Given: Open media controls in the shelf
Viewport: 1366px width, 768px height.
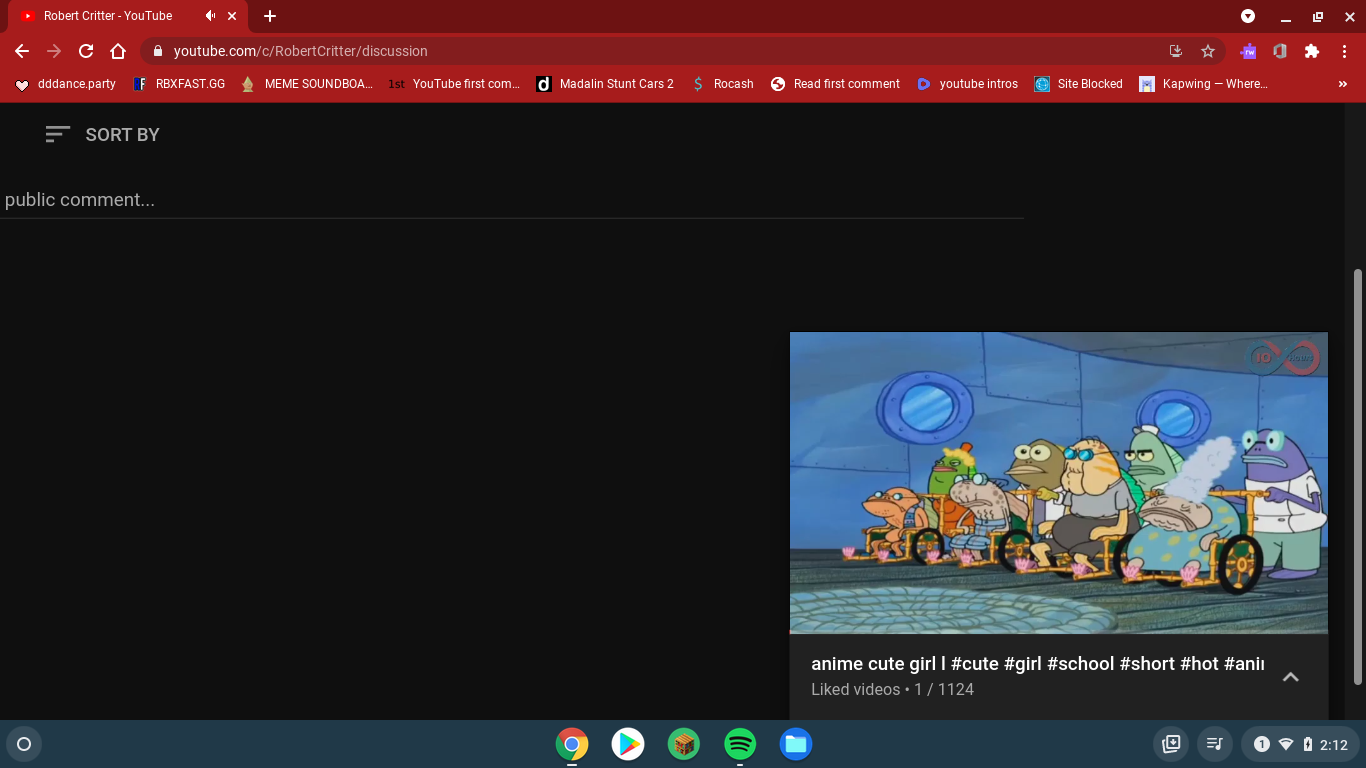Looking at the screenshot, I should [1215, 744].
